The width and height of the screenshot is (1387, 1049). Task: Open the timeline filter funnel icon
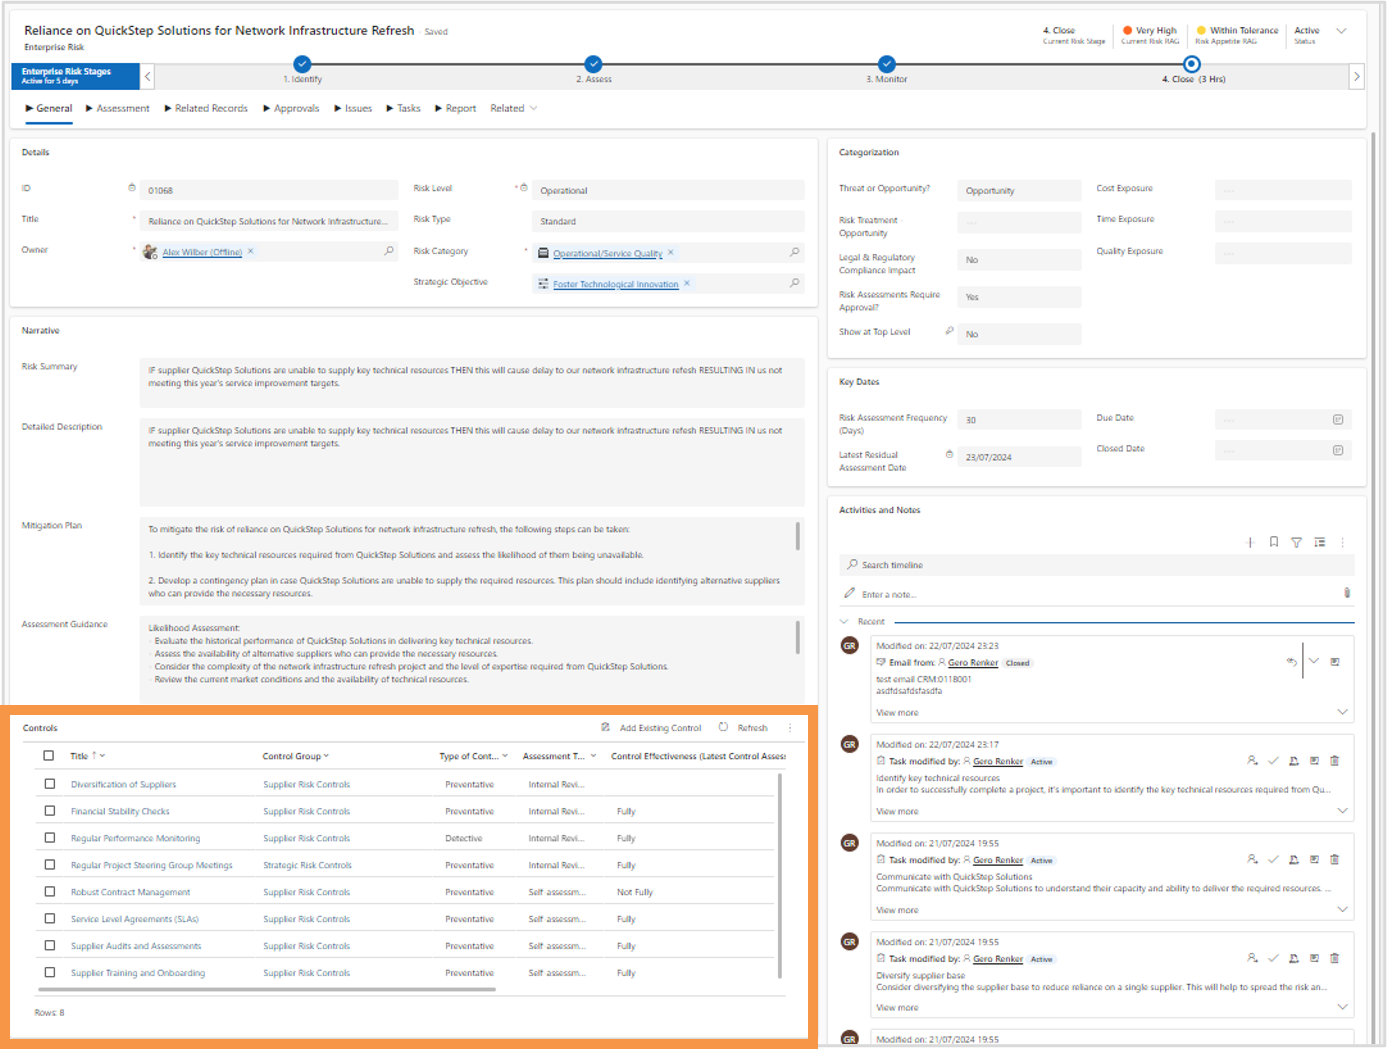tap(1296, 542)
